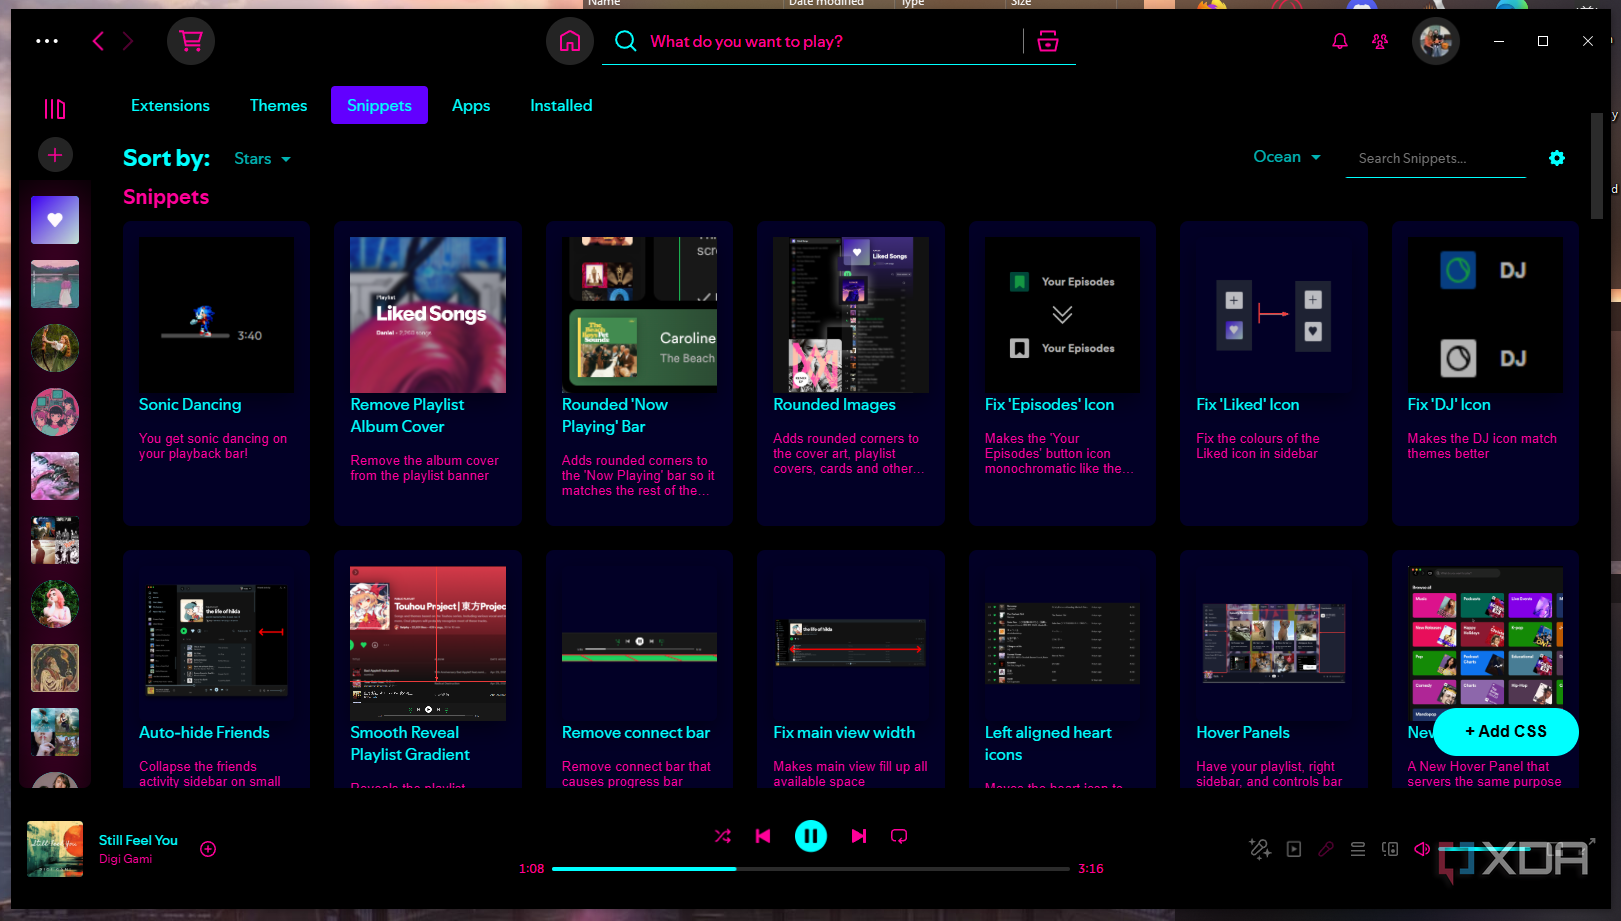Open Fix main view width preview
Viewport: 1621px width, 921px height.
(851, 644)
